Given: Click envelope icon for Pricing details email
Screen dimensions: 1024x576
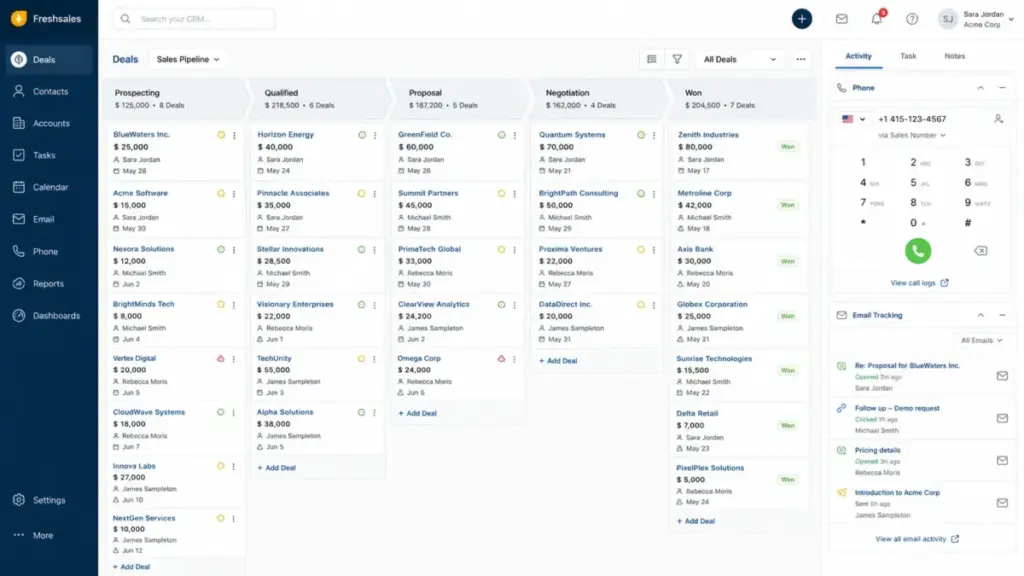Looking at the screenshot, I should tap(1002, 460).
